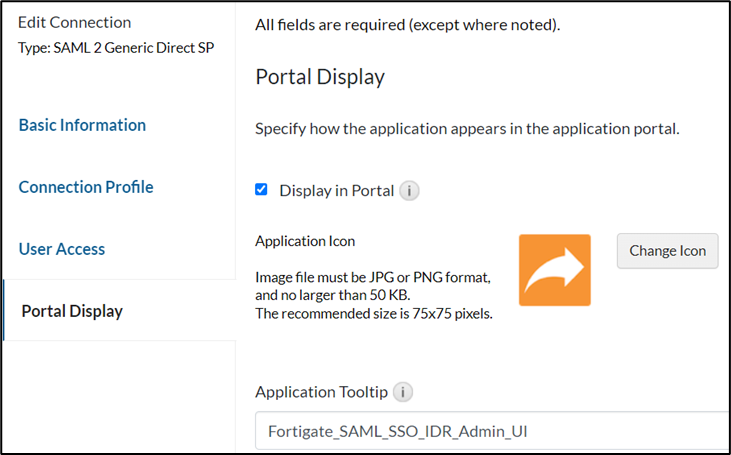Click the Application Icon label
The width and height of the screenshot is (731, 455).
305,241
